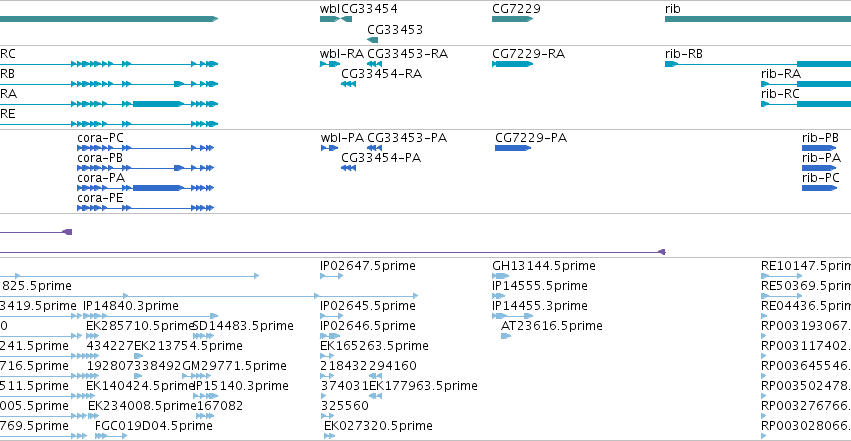Viewport: 851px width, 441px height.
Task: Click the rib-PB protein feature
Action: [x=819, y=148]
